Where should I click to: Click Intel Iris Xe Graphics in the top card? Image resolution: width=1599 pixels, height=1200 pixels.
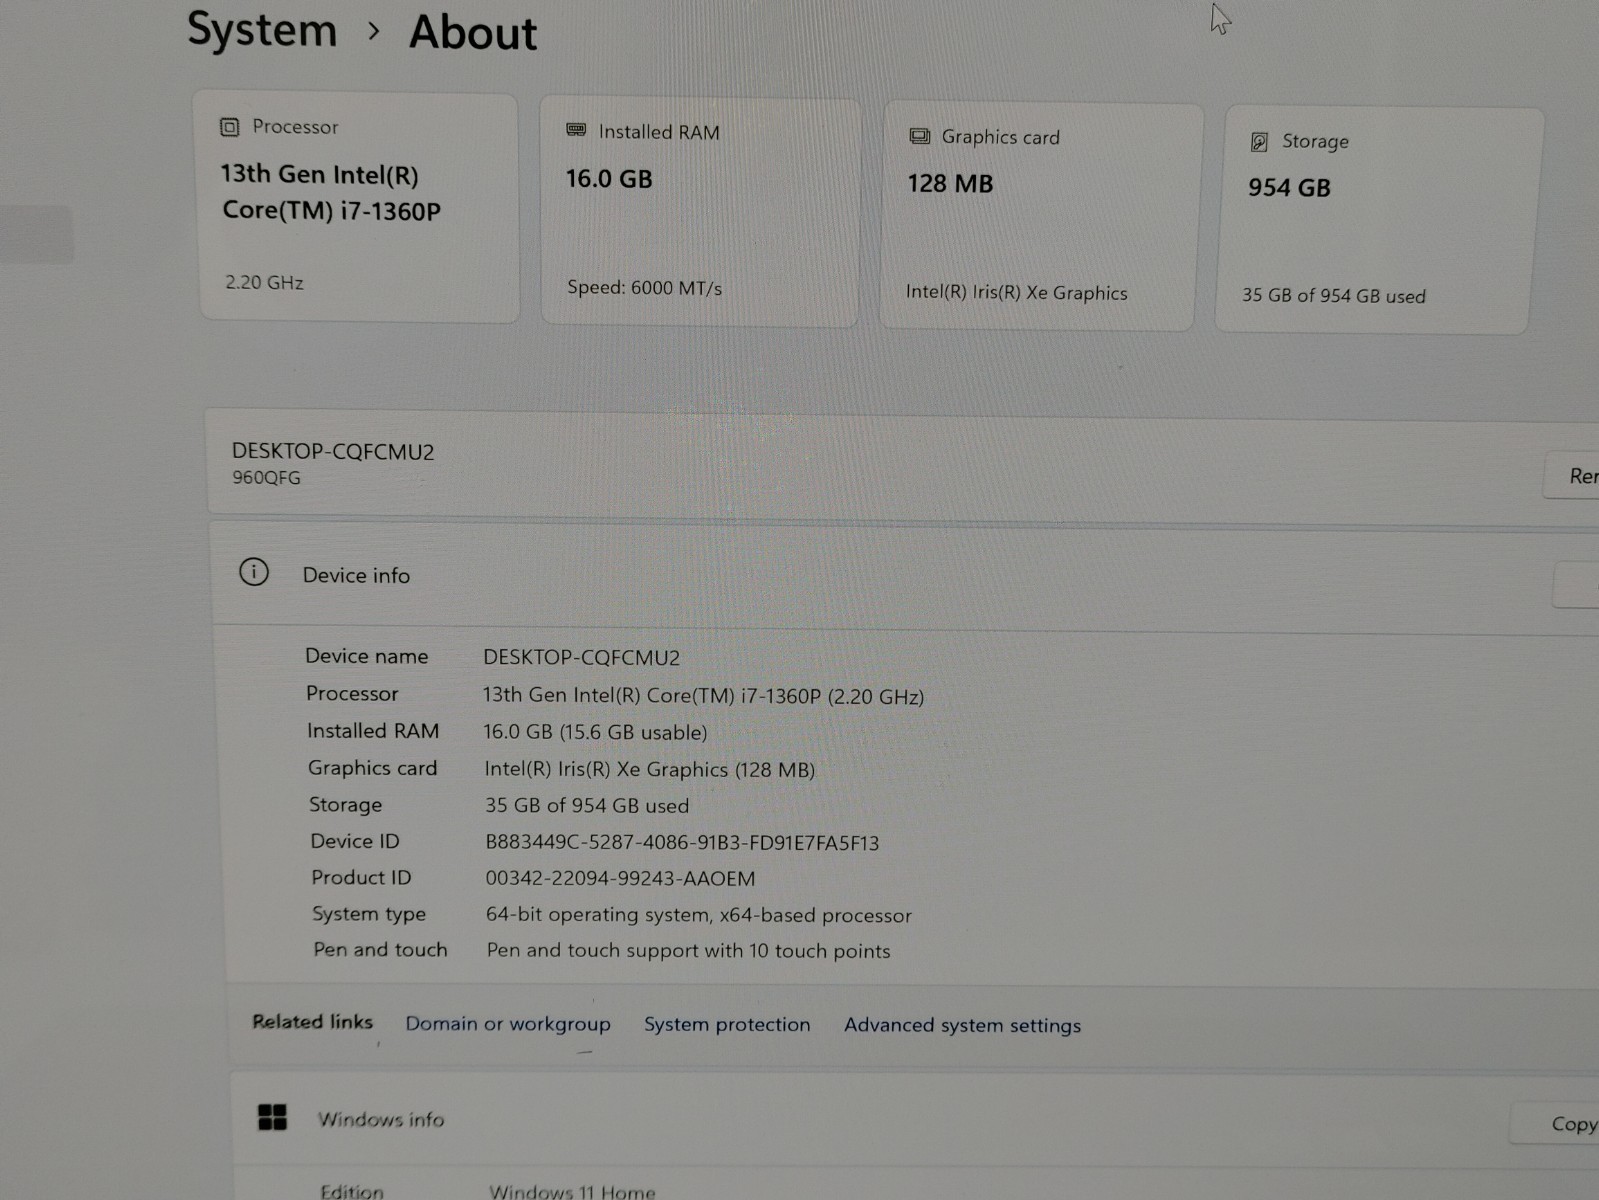[1016, 292]
